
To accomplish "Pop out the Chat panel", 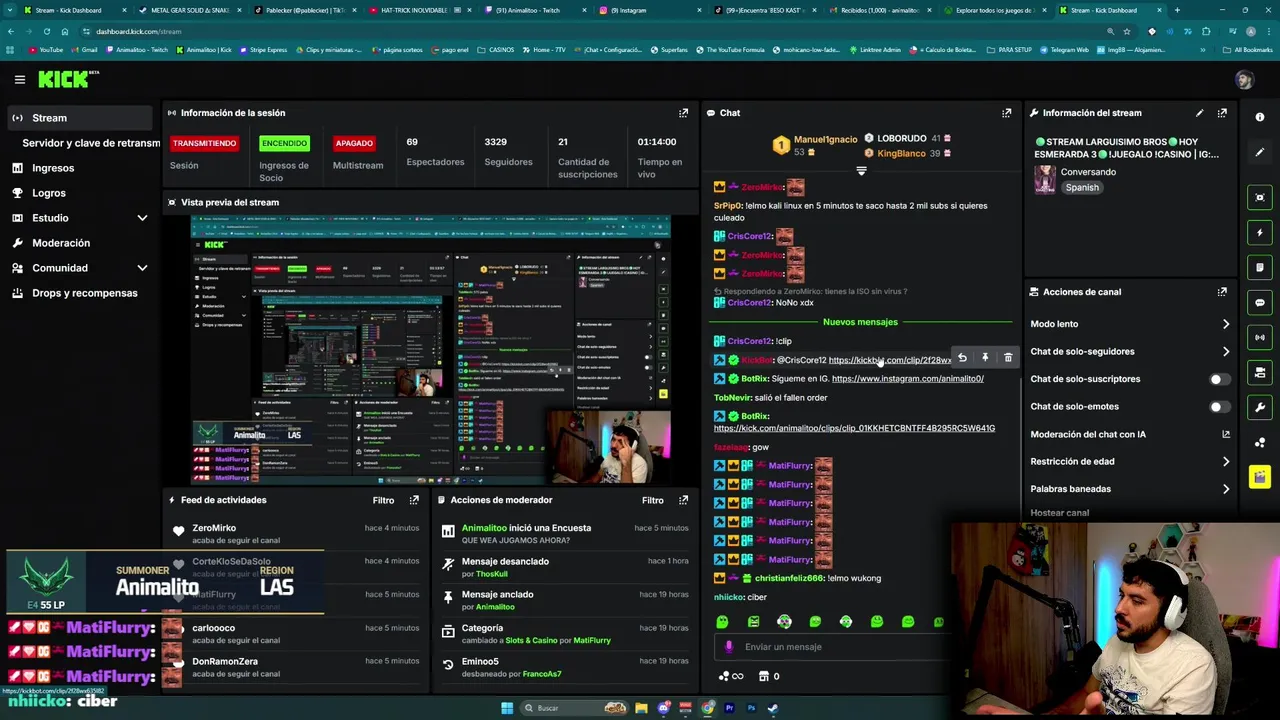I will pyautogui.click(x=1006, y=113).
